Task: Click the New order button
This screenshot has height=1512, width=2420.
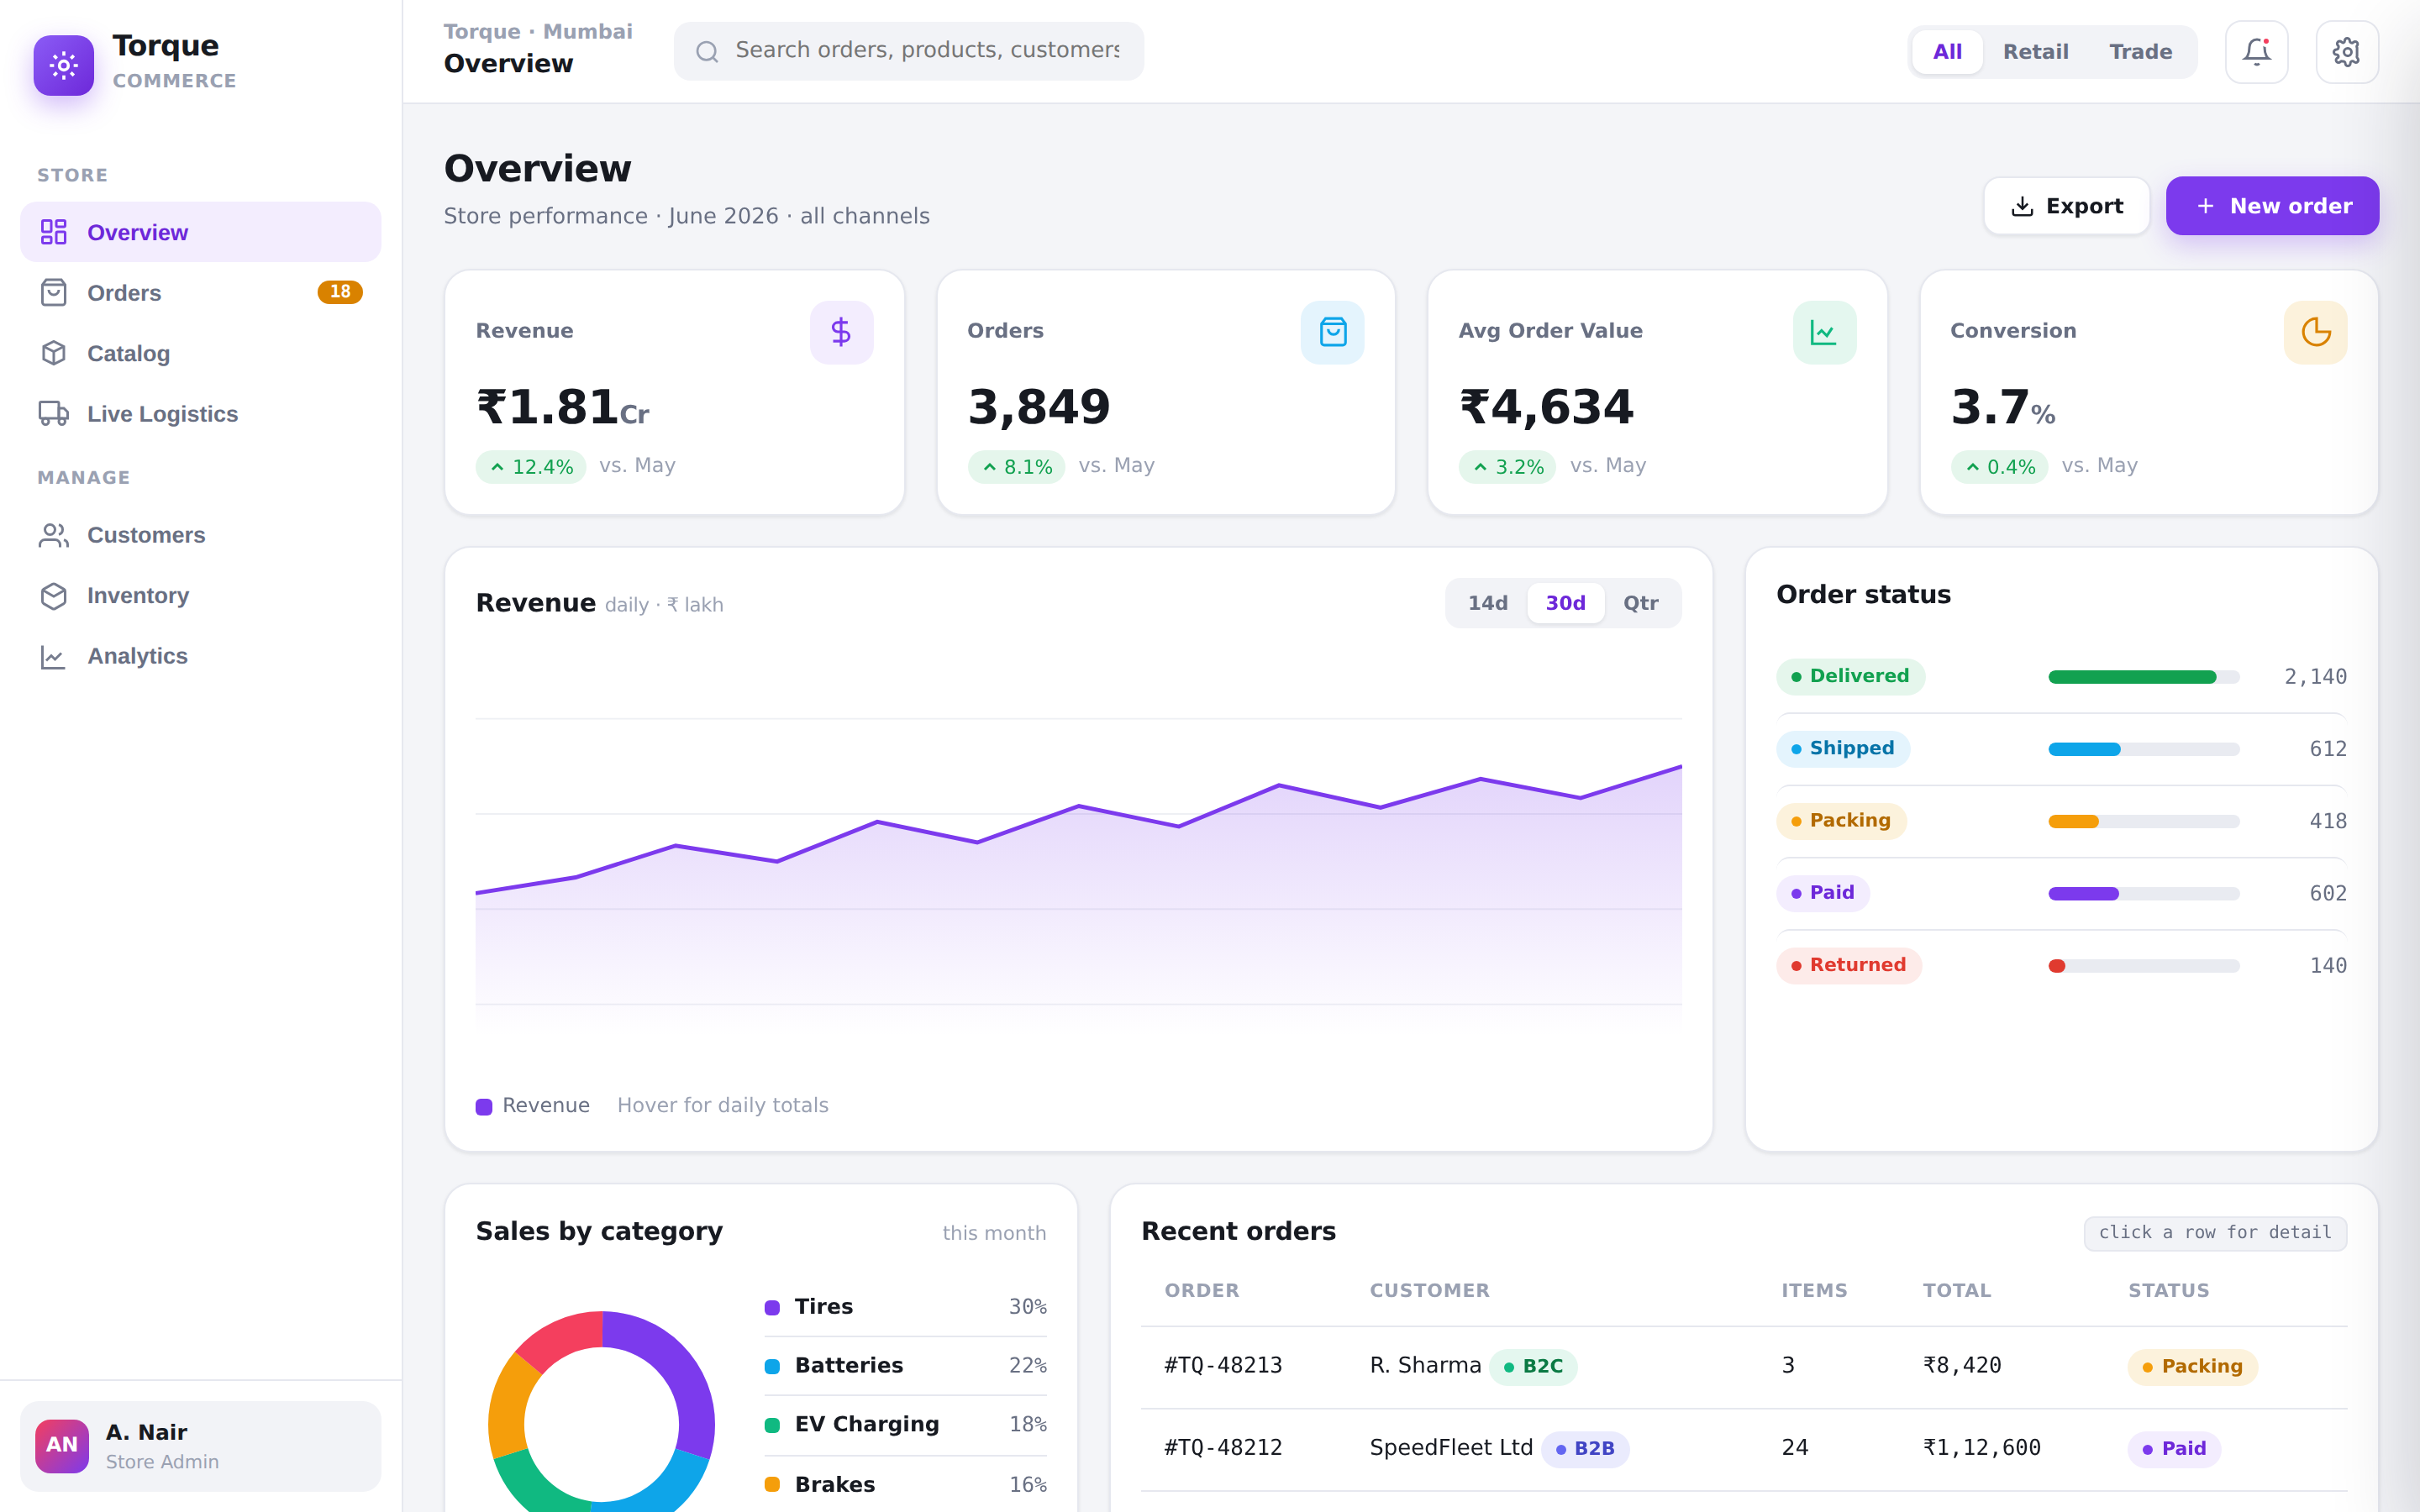Action: pyautogui.click(x=2272, y=206)
